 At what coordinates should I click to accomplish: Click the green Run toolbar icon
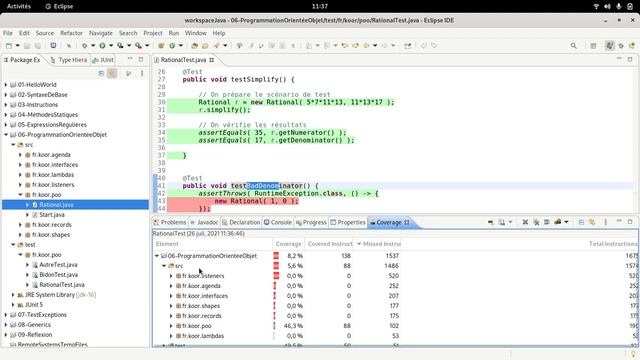pyautogui.click(x=102, y=46)
